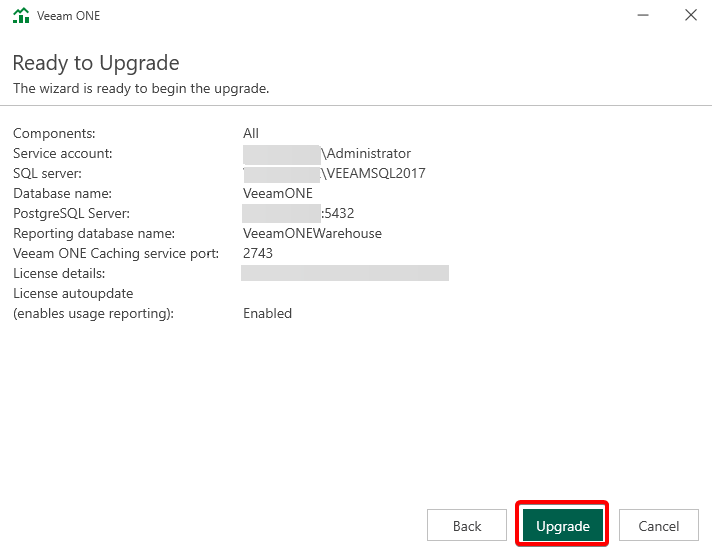This screenshot has width=712, height=557.
Task: Select the 'VeeamONE' database name value
Action: coord(278,193)
